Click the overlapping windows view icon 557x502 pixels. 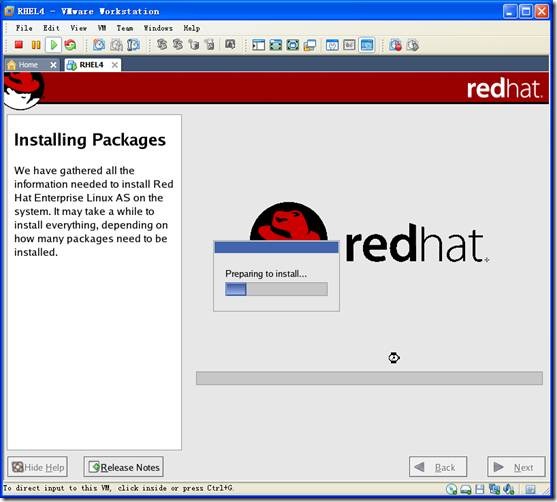pos(310,45)
